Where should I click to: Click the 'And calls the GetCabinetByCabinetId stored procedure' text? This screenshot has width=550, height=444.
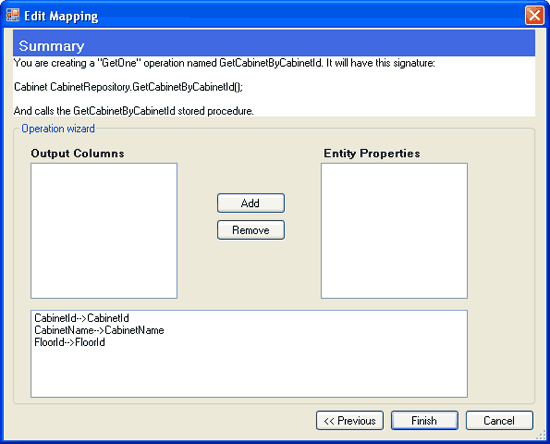tap(134, 111)
